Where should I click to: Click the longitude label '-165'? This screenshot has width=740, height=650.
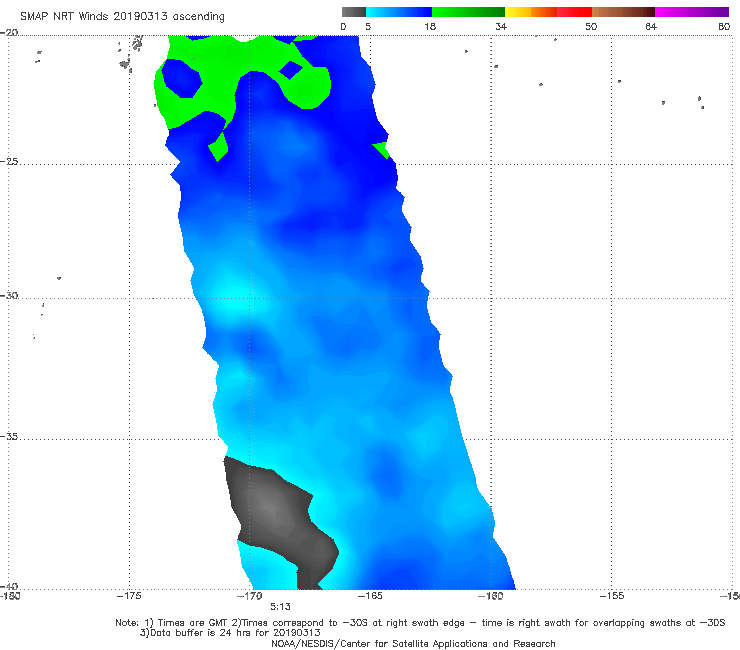click(370, 596)
